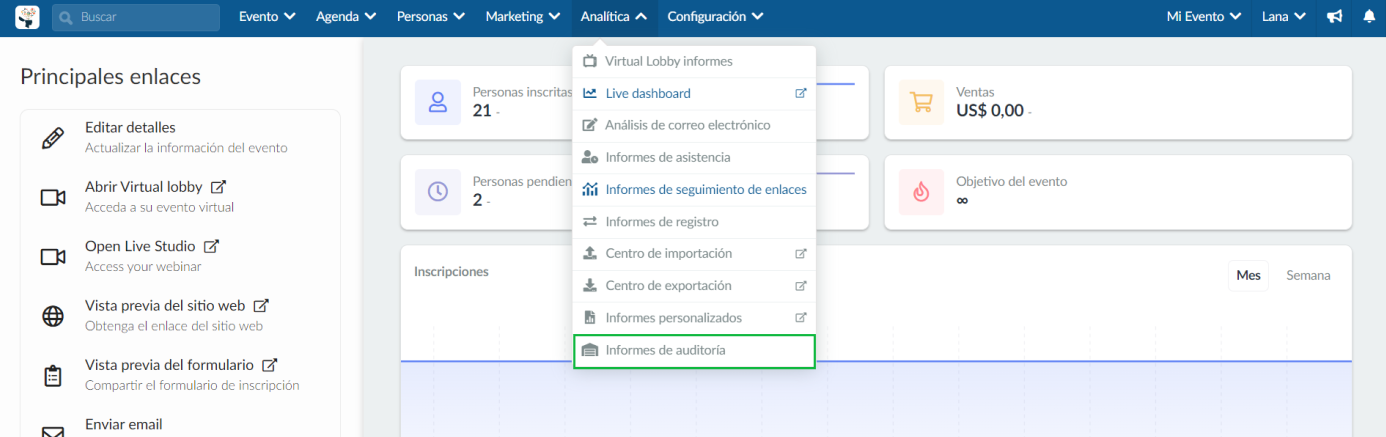Expand the Evento menu
The height and width of the screenshot is (437, 1386).
point(267,17)
